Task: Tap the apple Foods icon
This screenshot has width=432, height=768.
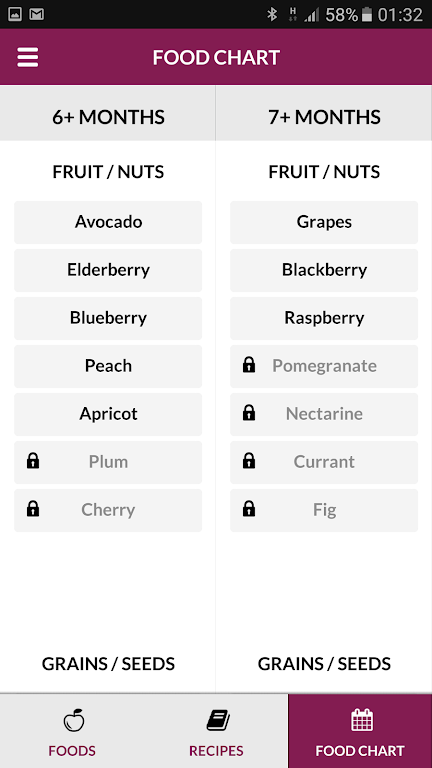Action: coord(73,720)
